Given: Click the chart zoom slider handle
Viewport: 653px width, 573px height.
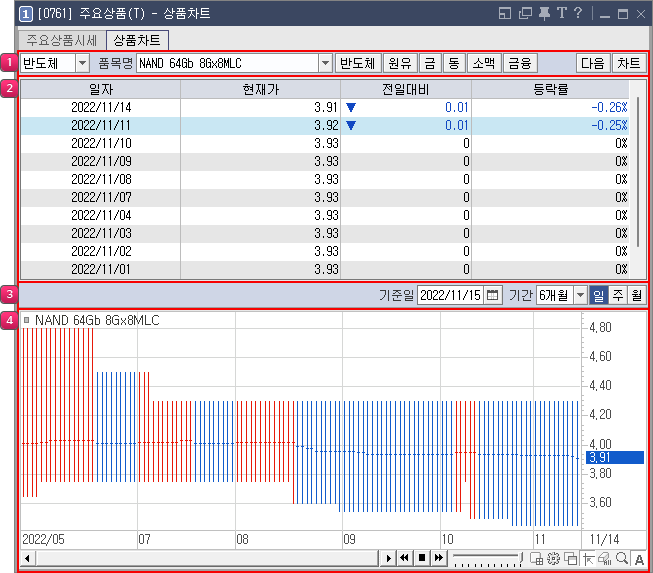Looking at the screenshot, I should (521, 557).
